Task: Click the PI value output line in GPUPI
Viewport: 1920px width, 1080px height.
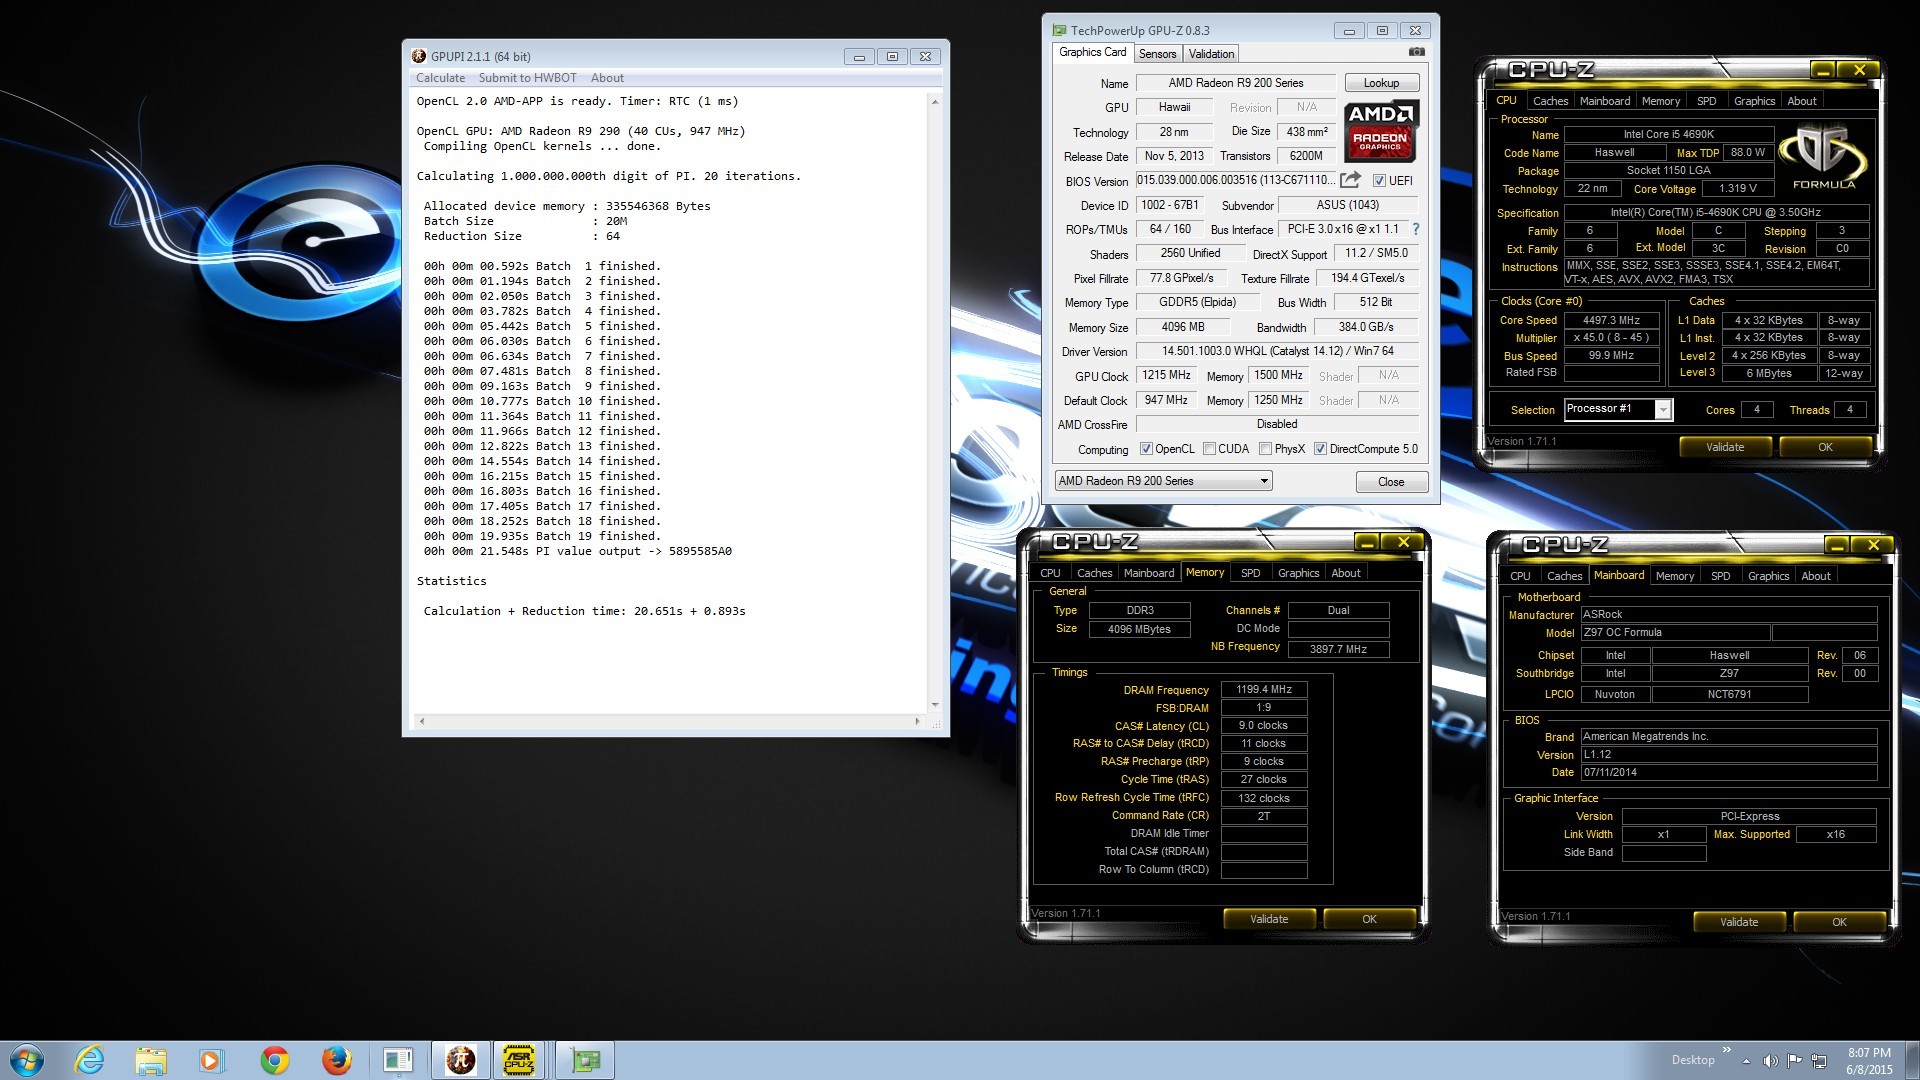Action: coord(578,551)
